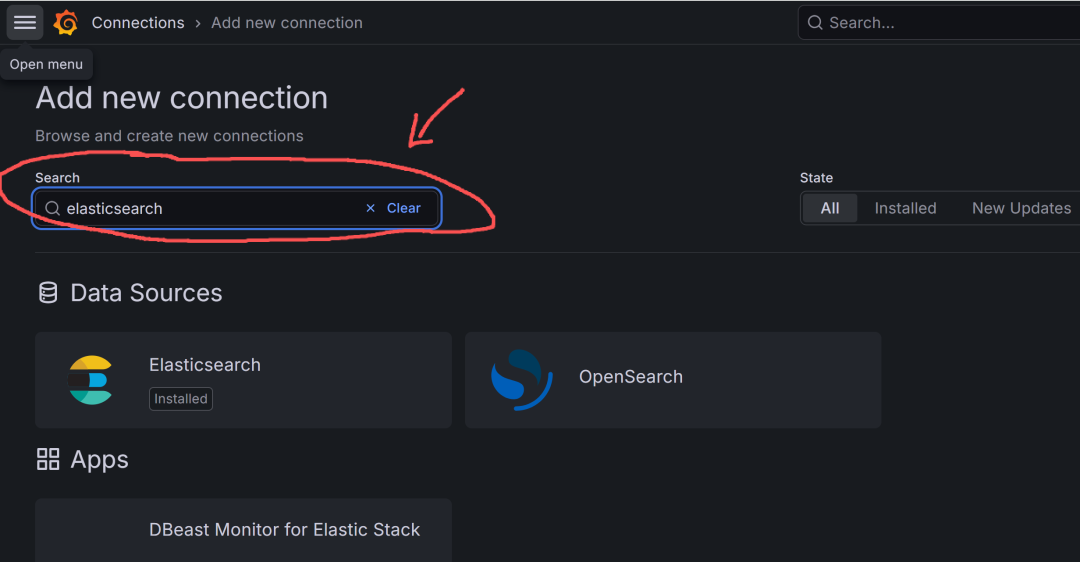Click the State label
1080x562 pixels.
point(816,178)
